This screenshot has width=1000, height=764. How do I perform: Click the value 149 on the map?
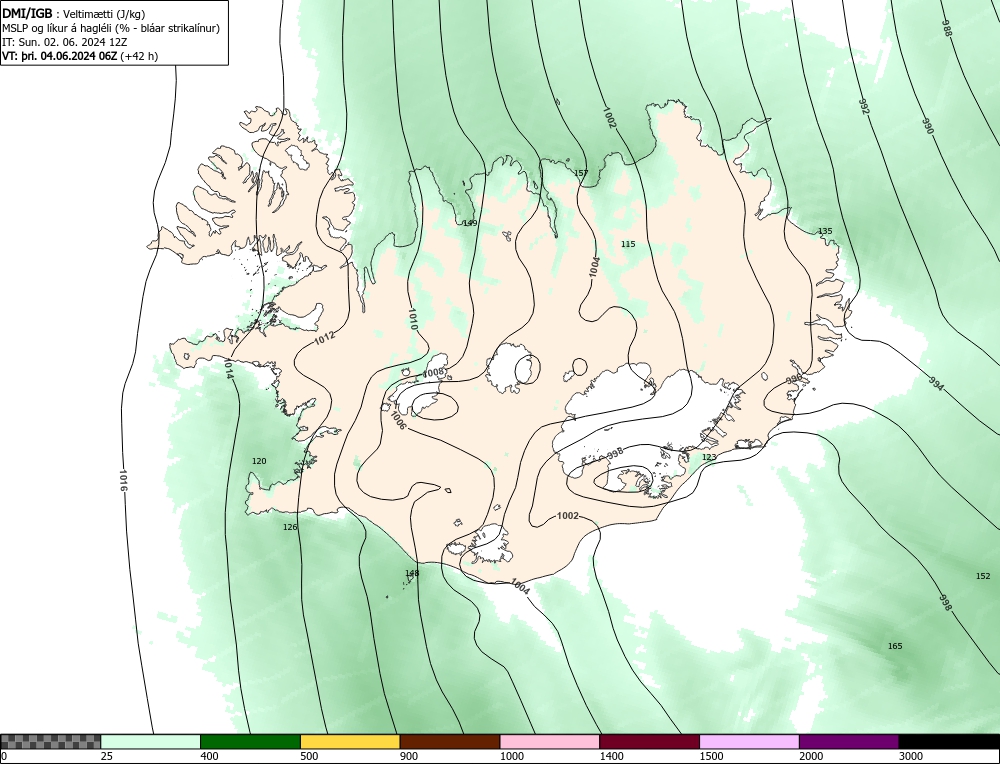coord(469,223)
